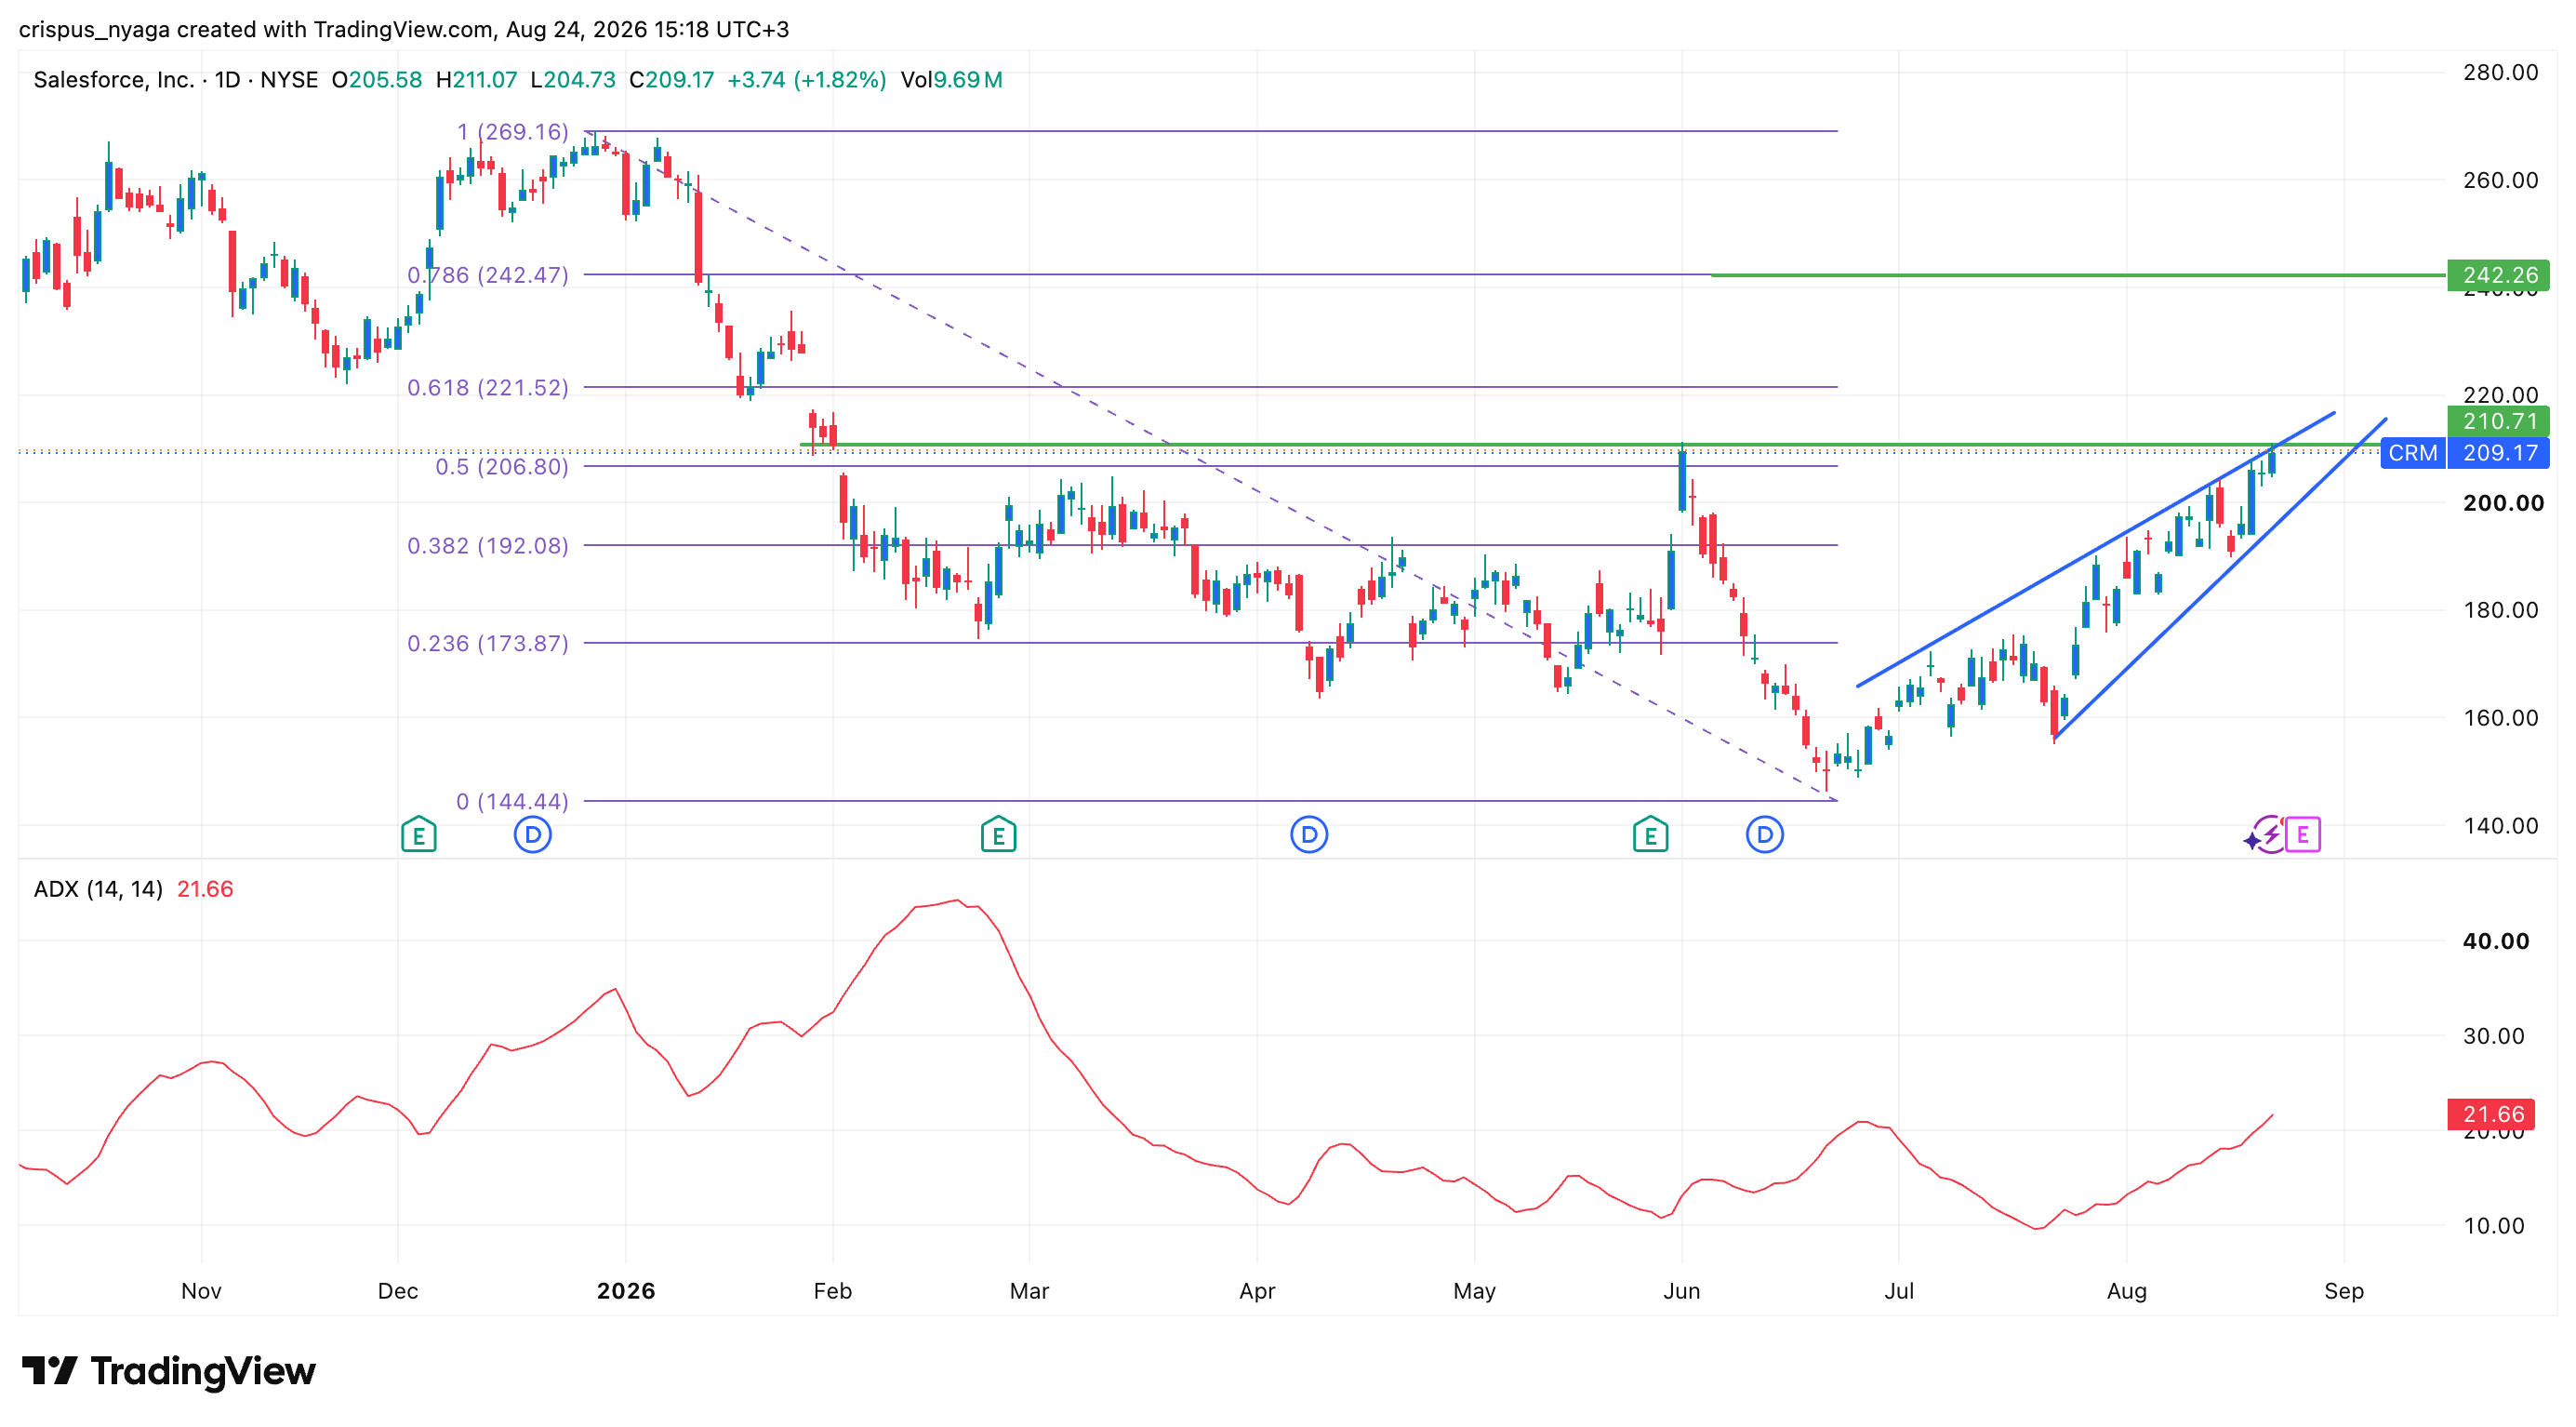Click the Nov label on the time axis

[x=201, y=1291]
